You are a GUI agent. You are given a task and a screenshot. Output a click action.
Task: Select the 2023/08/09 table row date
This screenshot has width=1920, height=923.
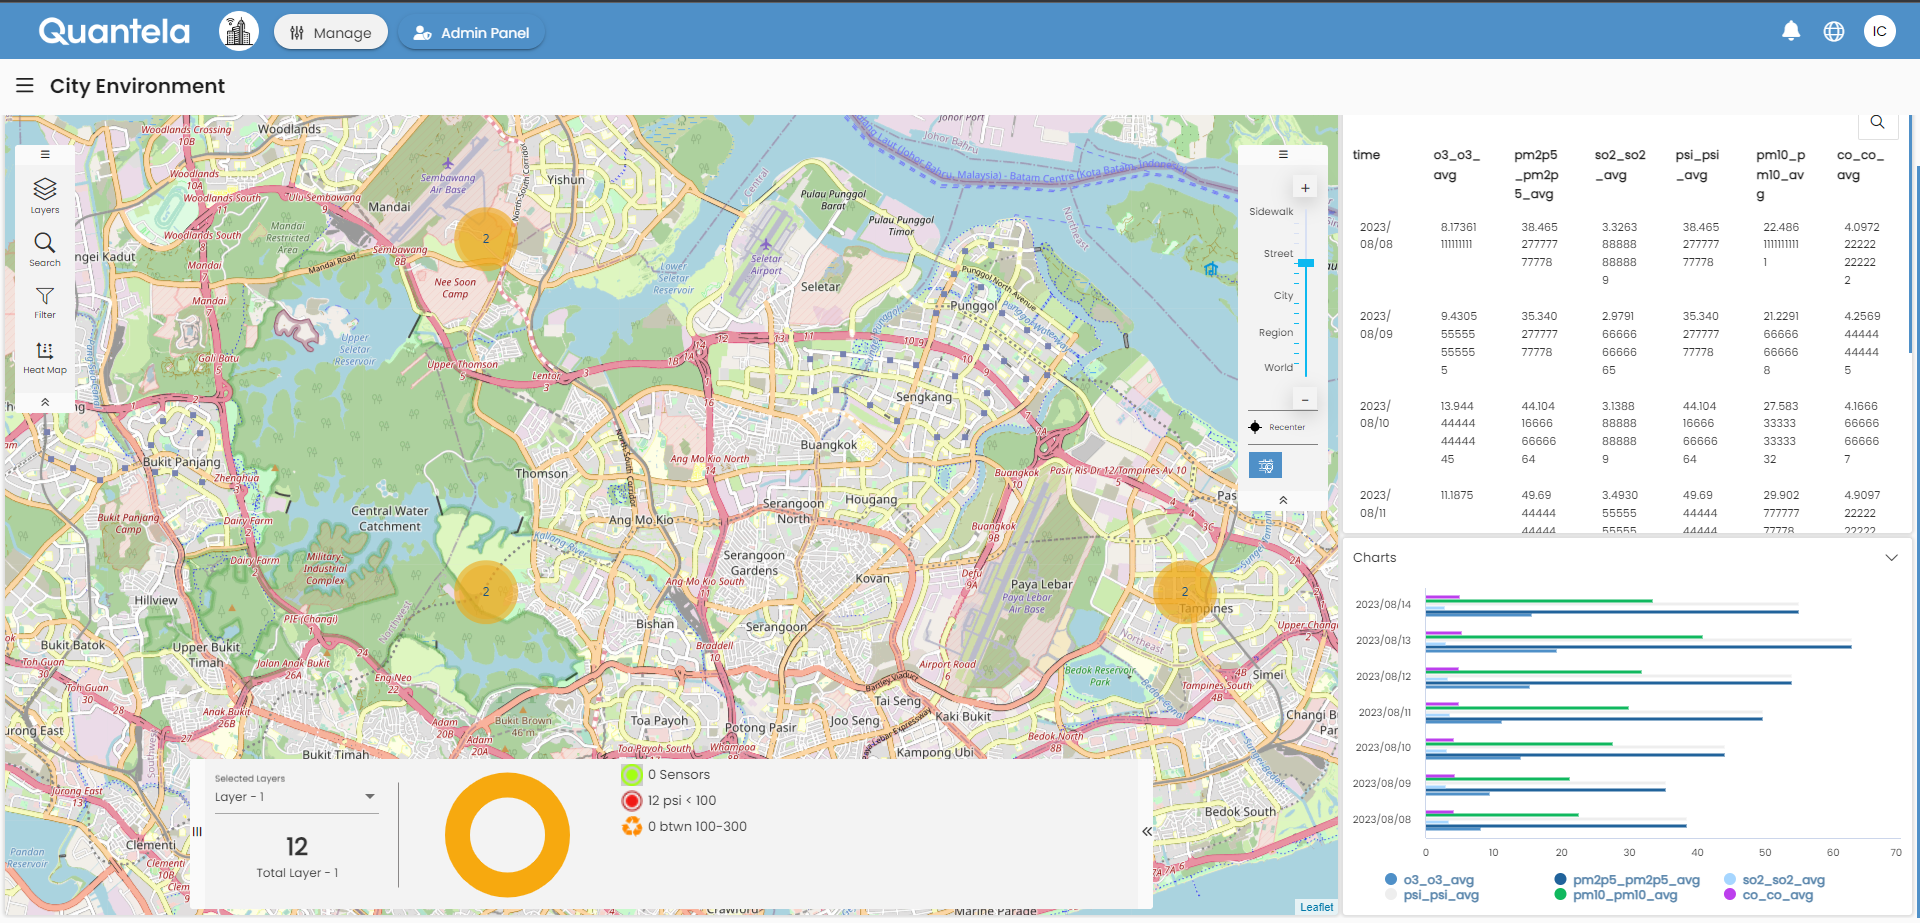tap(1376, 325)
